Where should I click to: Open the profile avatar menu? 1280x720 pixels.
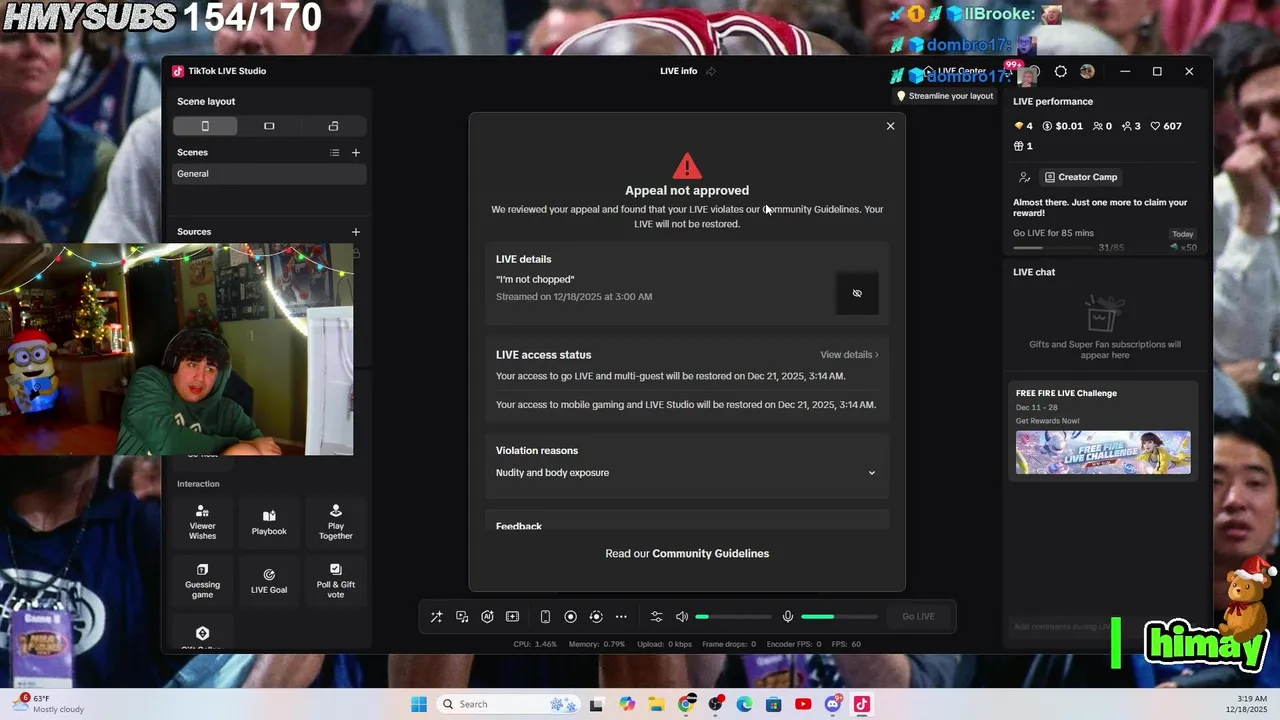tap(1087, 71)
